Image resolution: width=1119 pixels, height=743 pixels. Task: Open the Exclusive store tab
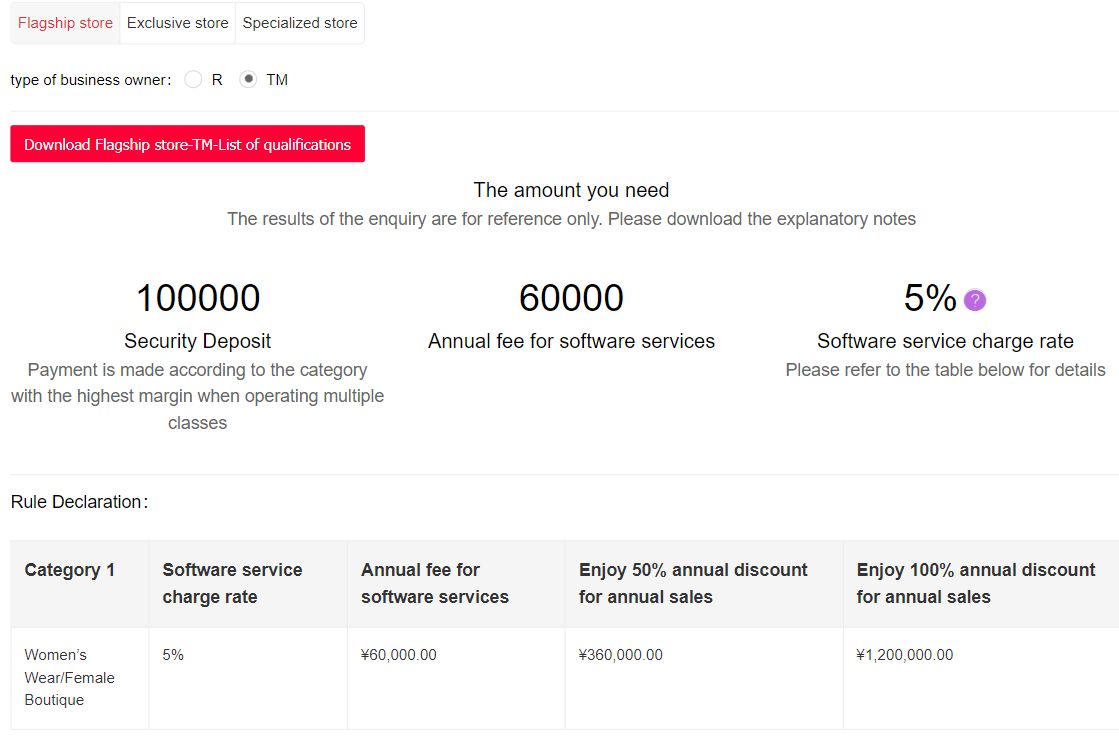pos(177,23)
